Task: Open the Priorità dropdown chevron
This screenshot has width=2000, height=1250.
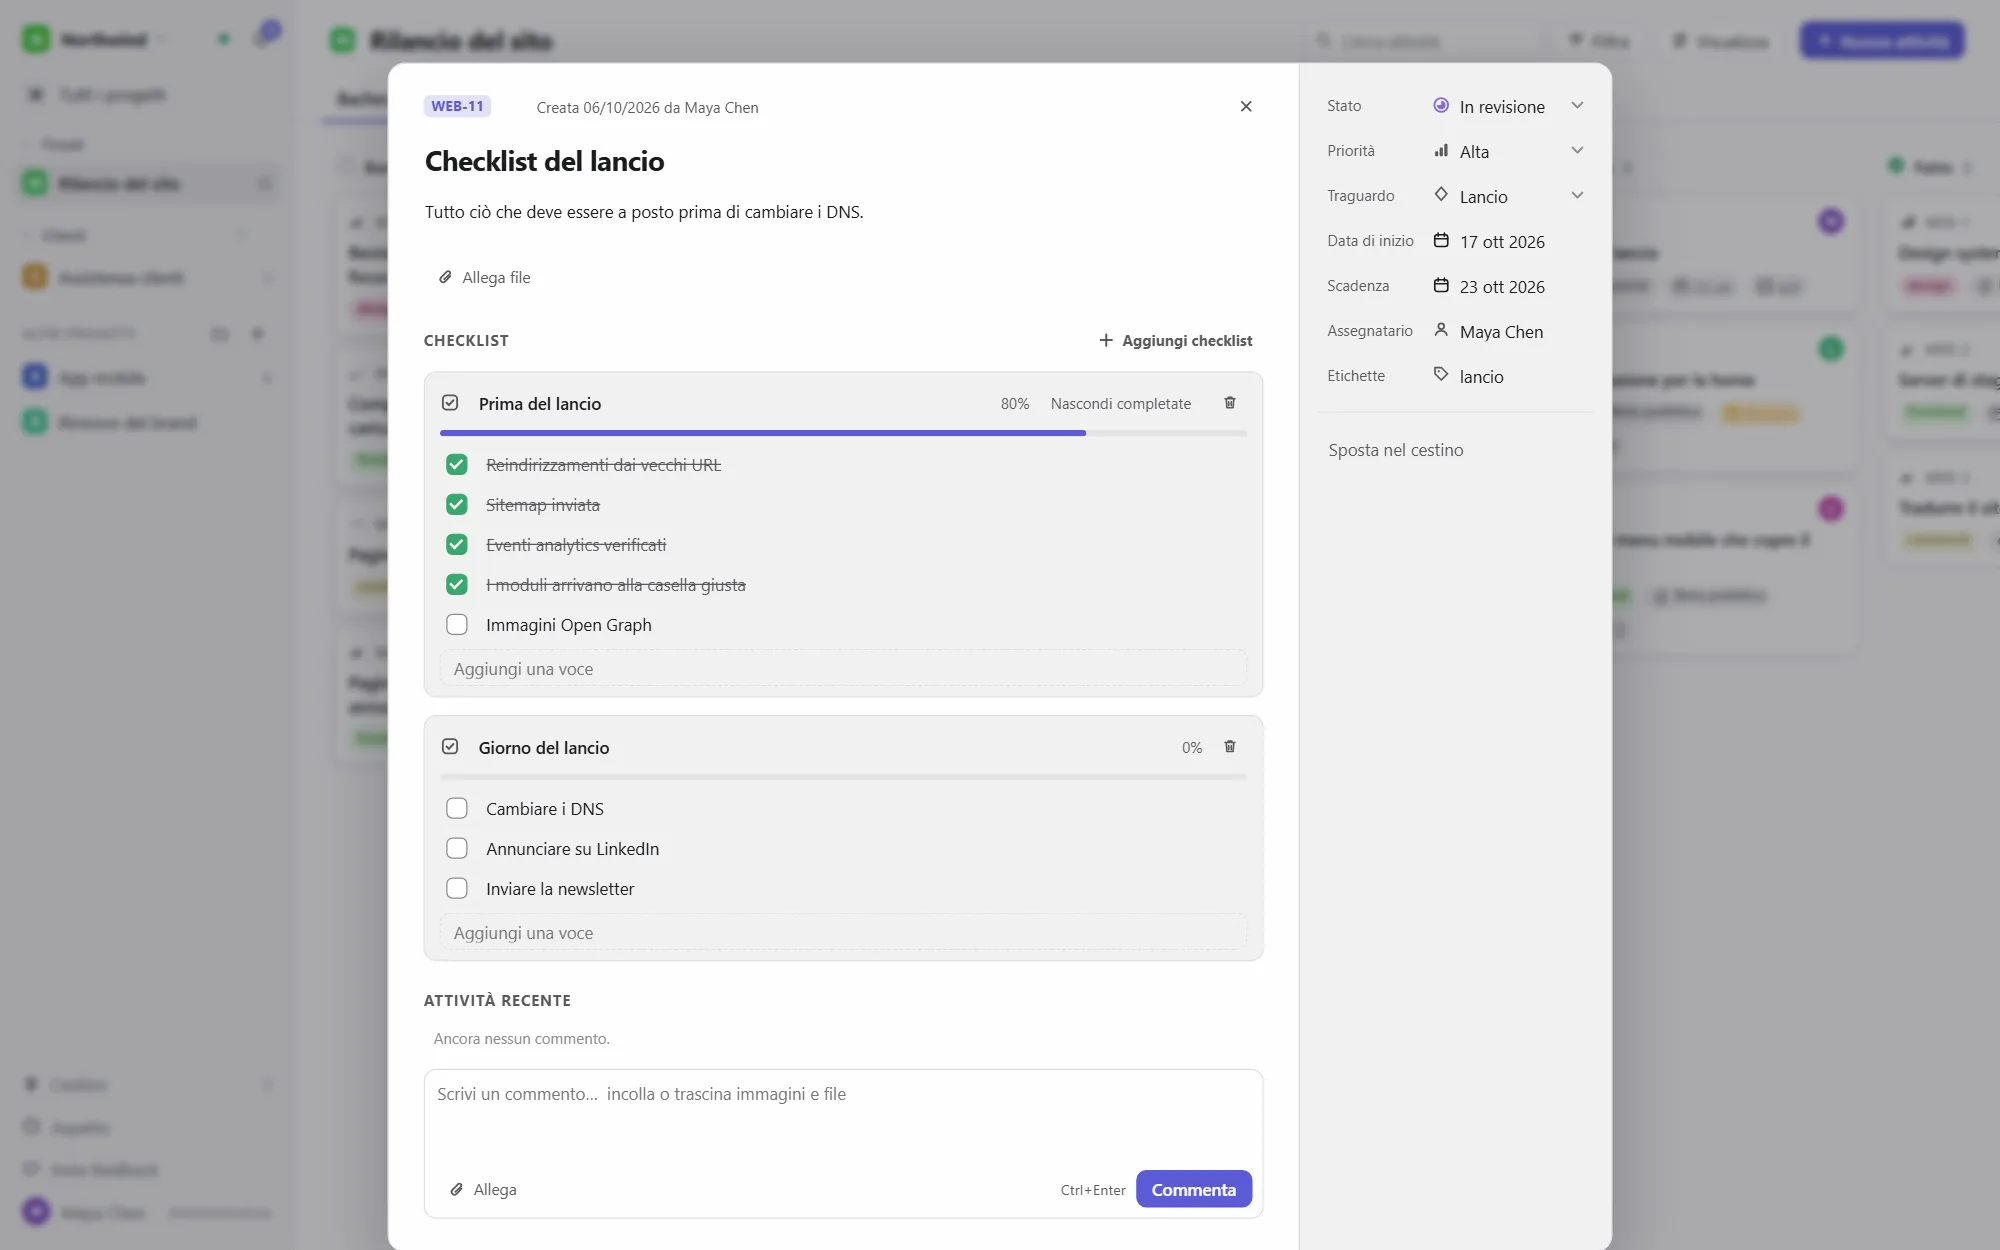Action: pyautogui.click(x=1577, y=150)
